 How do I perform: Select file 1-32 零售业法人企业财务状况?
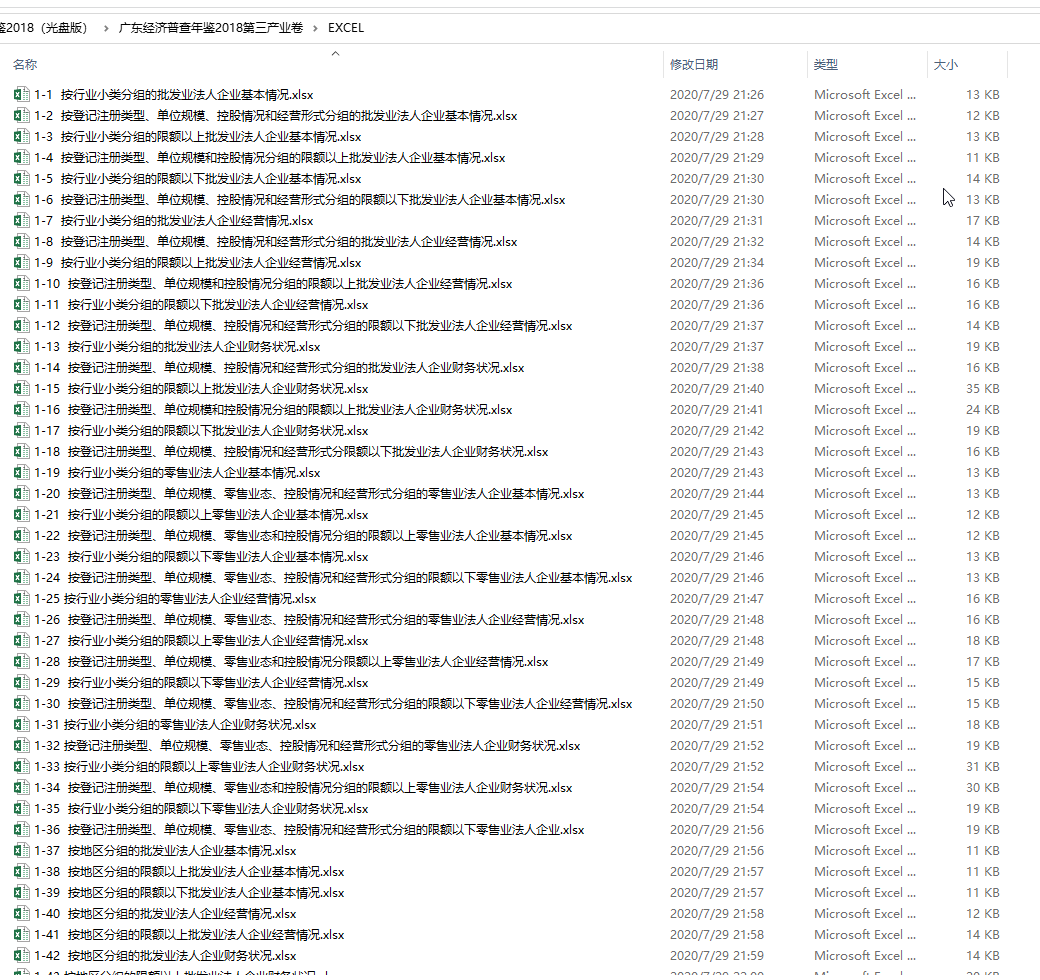pyautogui.click(x=307, y=745)
